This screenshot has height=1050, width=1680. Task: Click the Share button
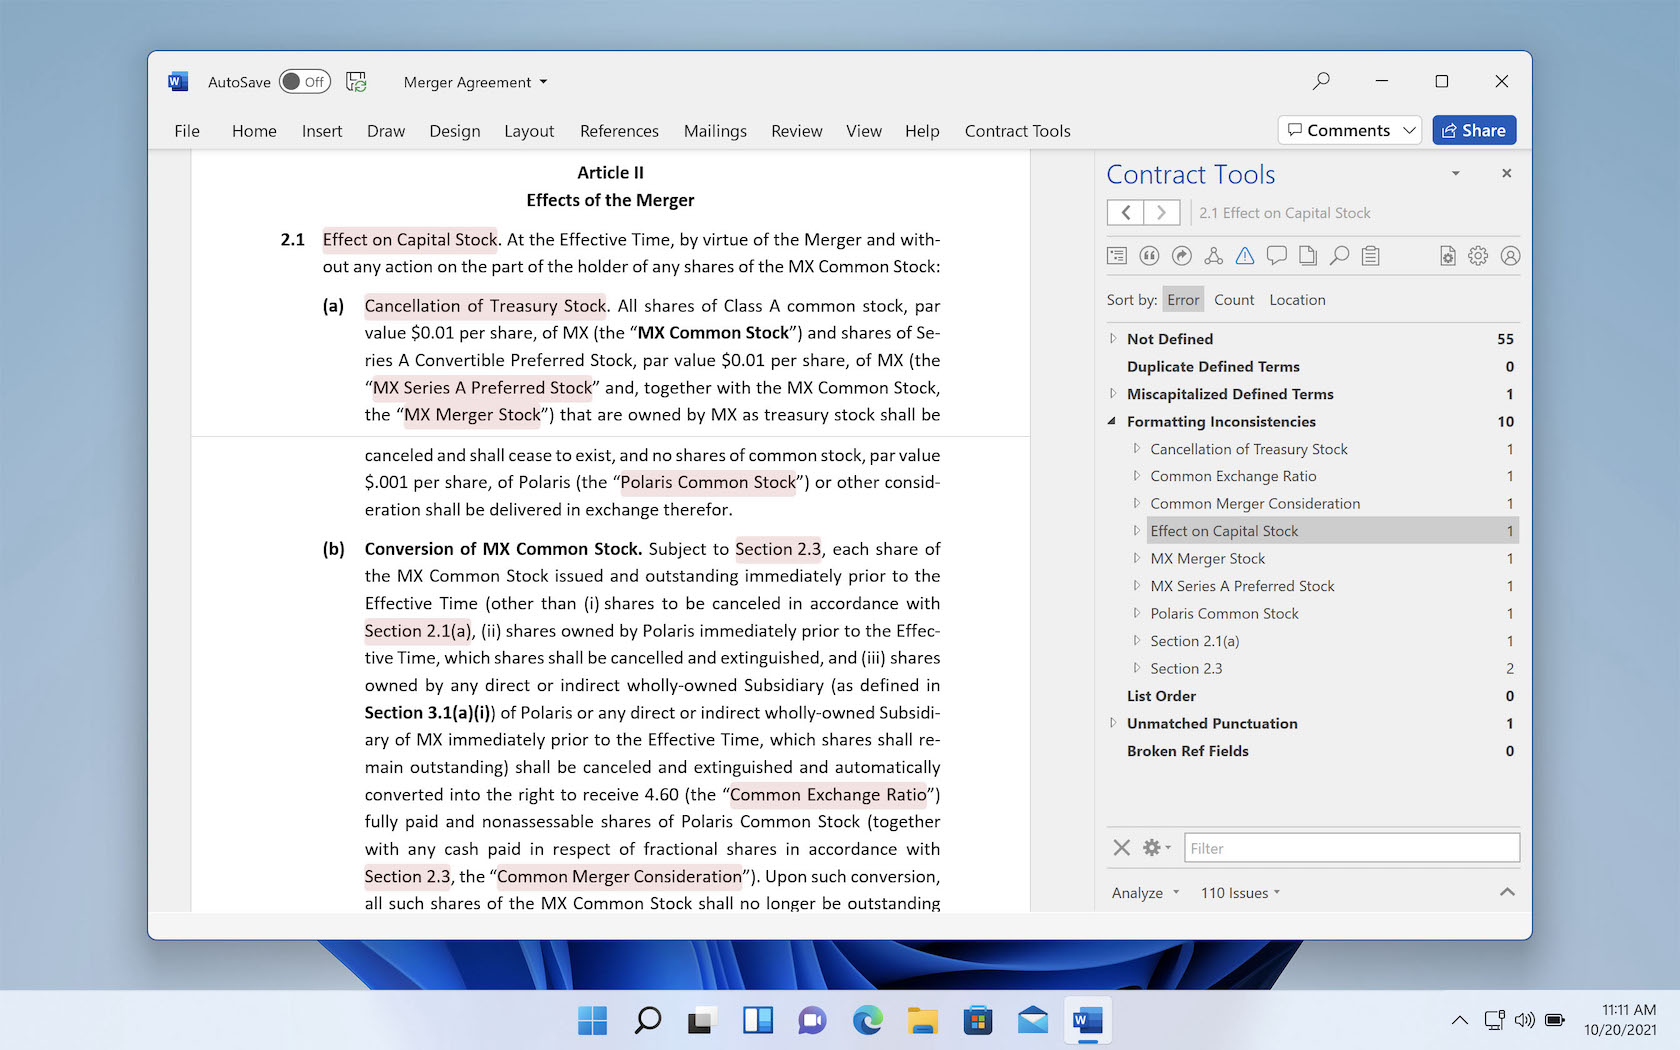(1474, 130)
